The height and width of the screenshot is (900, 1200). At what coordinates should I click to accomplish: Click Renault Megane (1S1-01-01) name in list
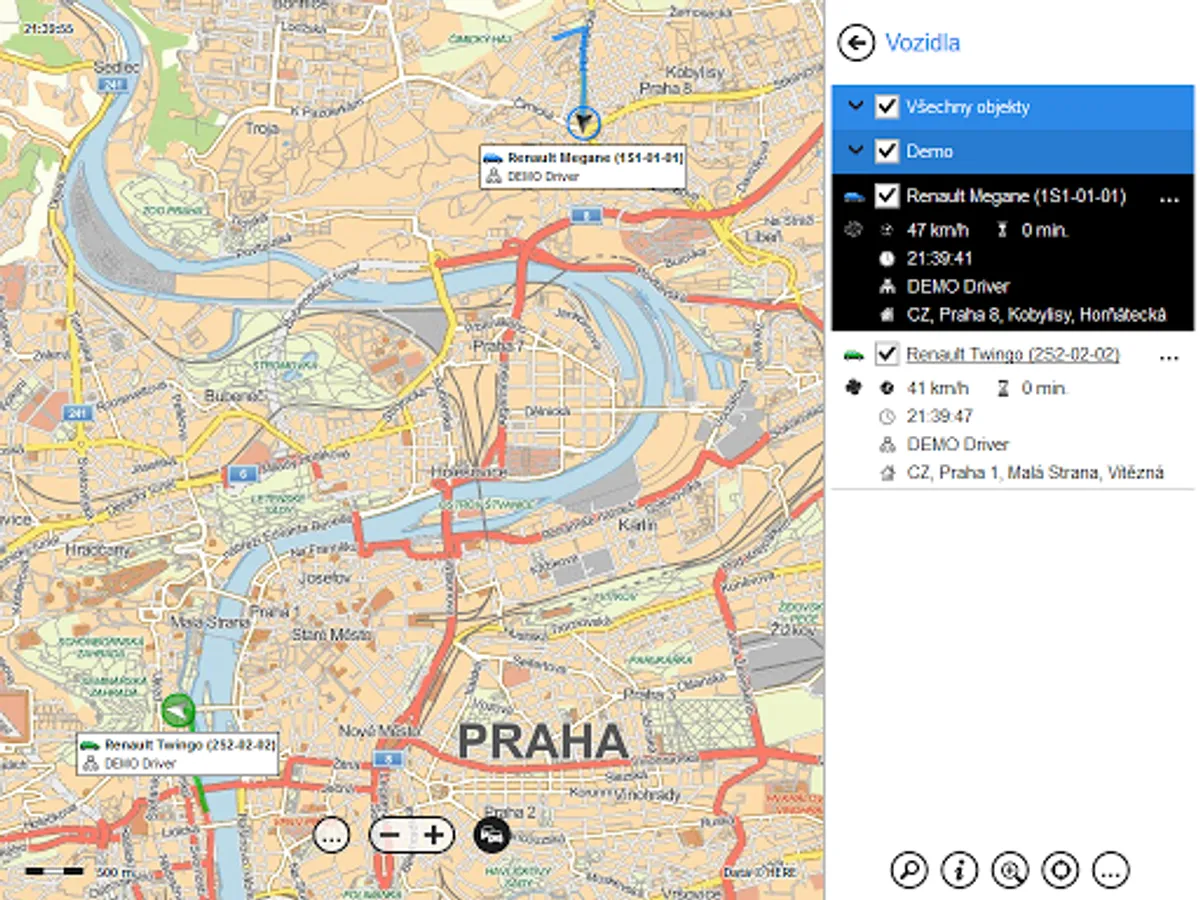click(1016, 197)
